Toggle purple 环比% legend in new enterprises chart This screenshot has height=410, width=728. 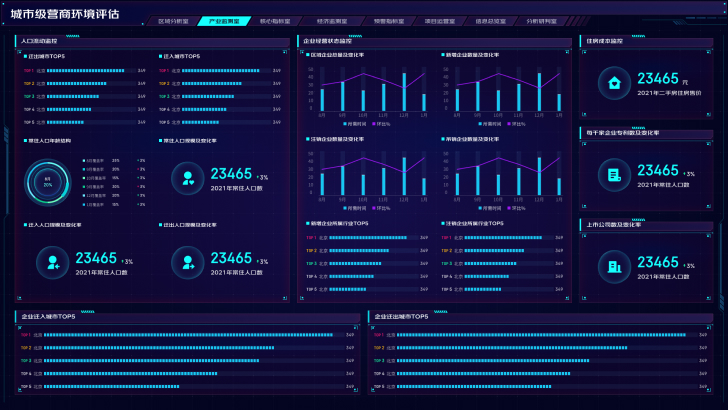[516, 124]
